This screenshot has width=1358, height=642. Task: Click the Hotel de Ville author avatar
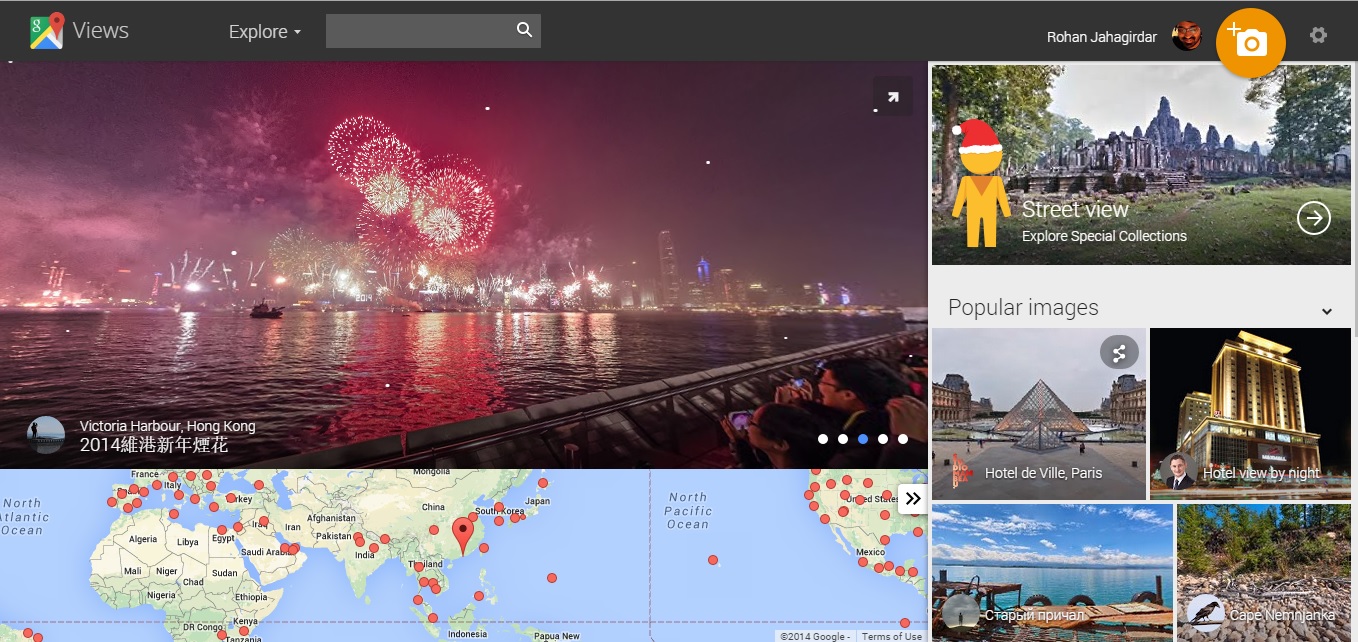961,471
